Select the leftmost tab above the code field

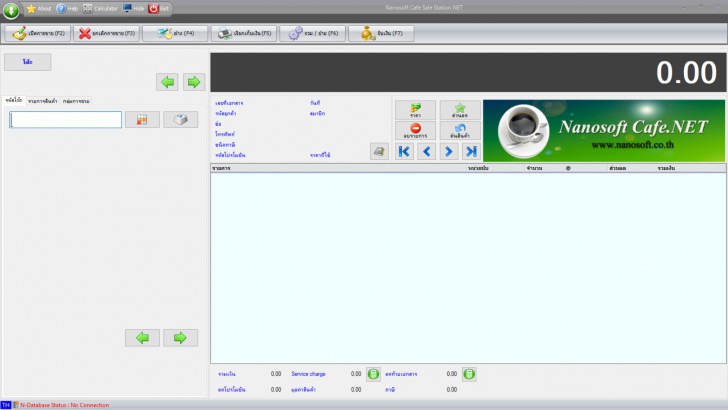(x=13, y=100)
